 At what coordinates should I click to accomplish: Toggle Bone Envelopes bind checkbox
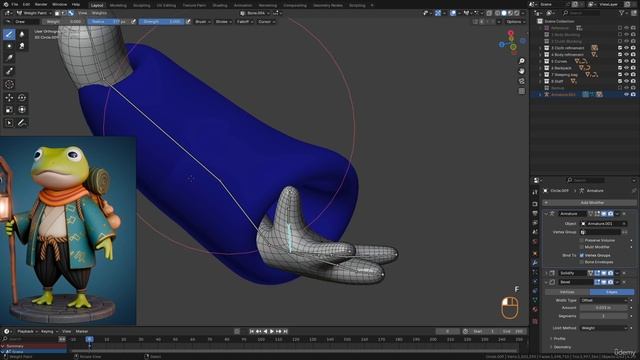click(x=582, y=262)
